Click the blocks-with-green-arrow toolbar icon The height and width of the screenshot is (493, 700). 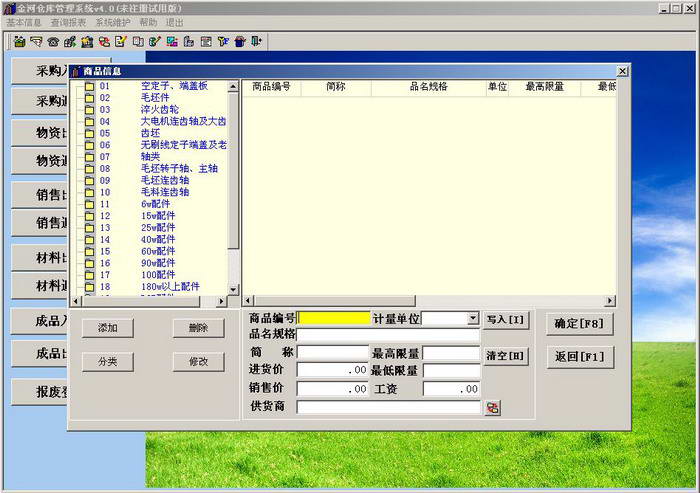(x=70, y=42)
